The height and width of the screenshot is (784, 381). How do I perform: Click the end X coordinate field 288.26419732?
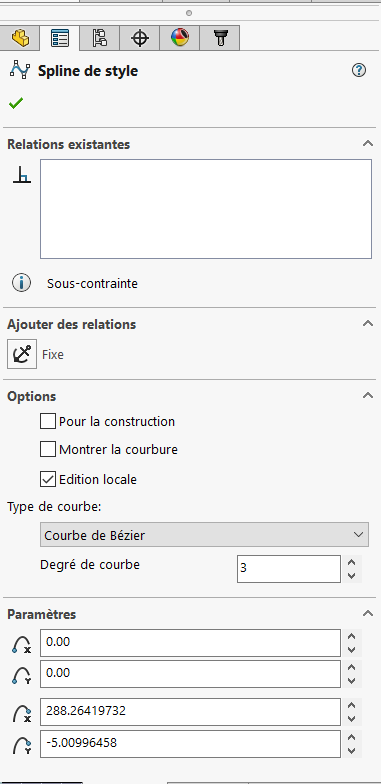click(190, 712)
